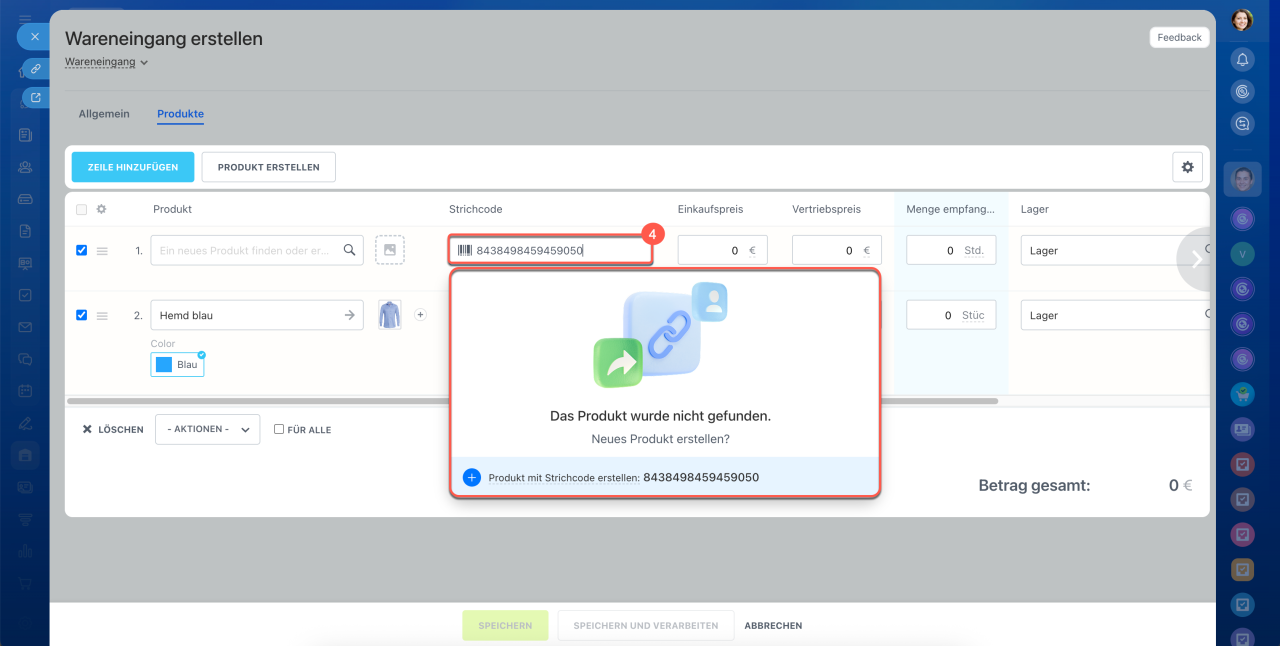The width and height of the screenshot is (1280, 646).
Task: Open the Aktionen dropdown
Action: pyautogui.click(x=207, y=429)
